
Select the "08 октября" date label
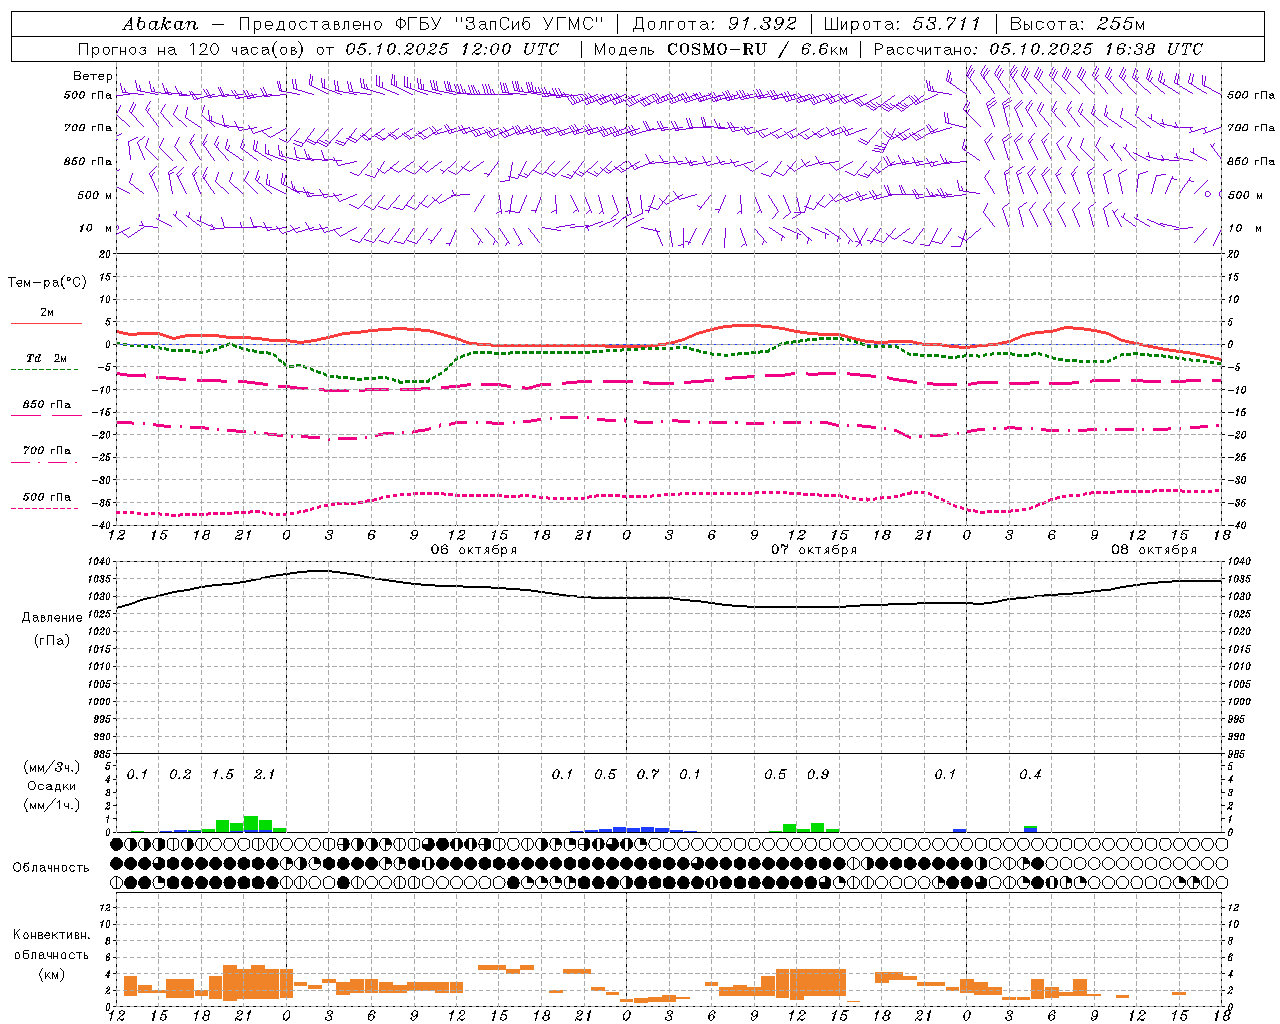pyautogui.click(x=1153, y=550)
